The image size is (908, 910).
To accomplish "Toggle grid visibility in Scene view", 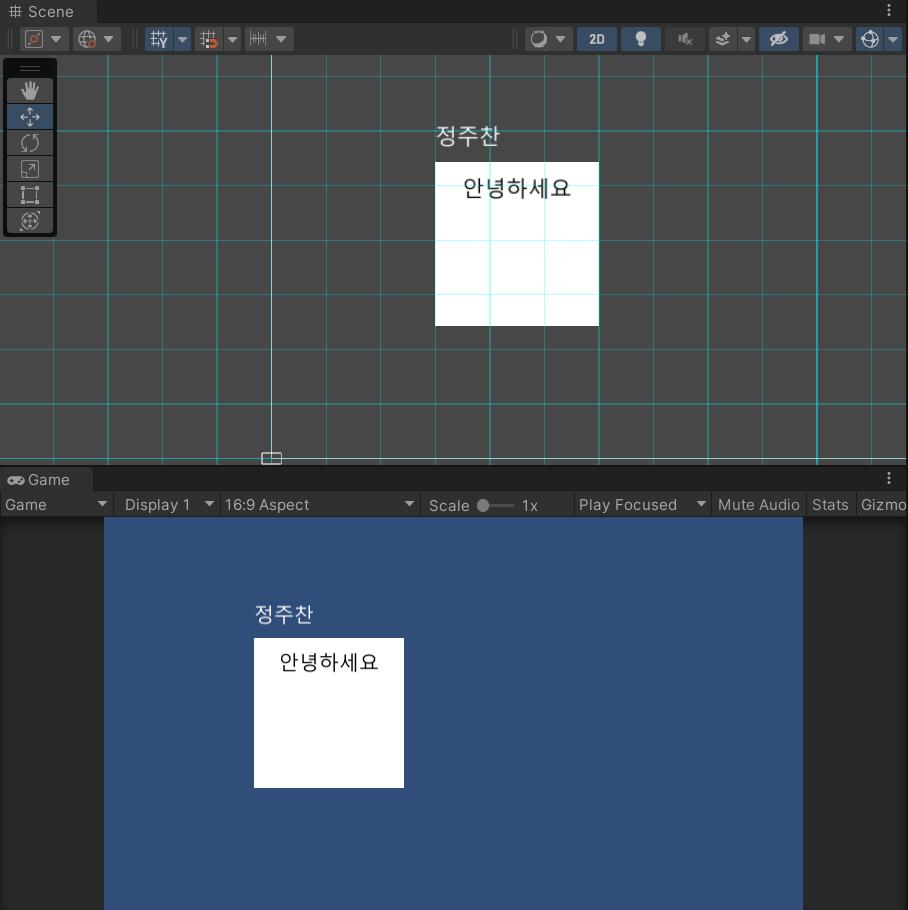I will 158,39.
